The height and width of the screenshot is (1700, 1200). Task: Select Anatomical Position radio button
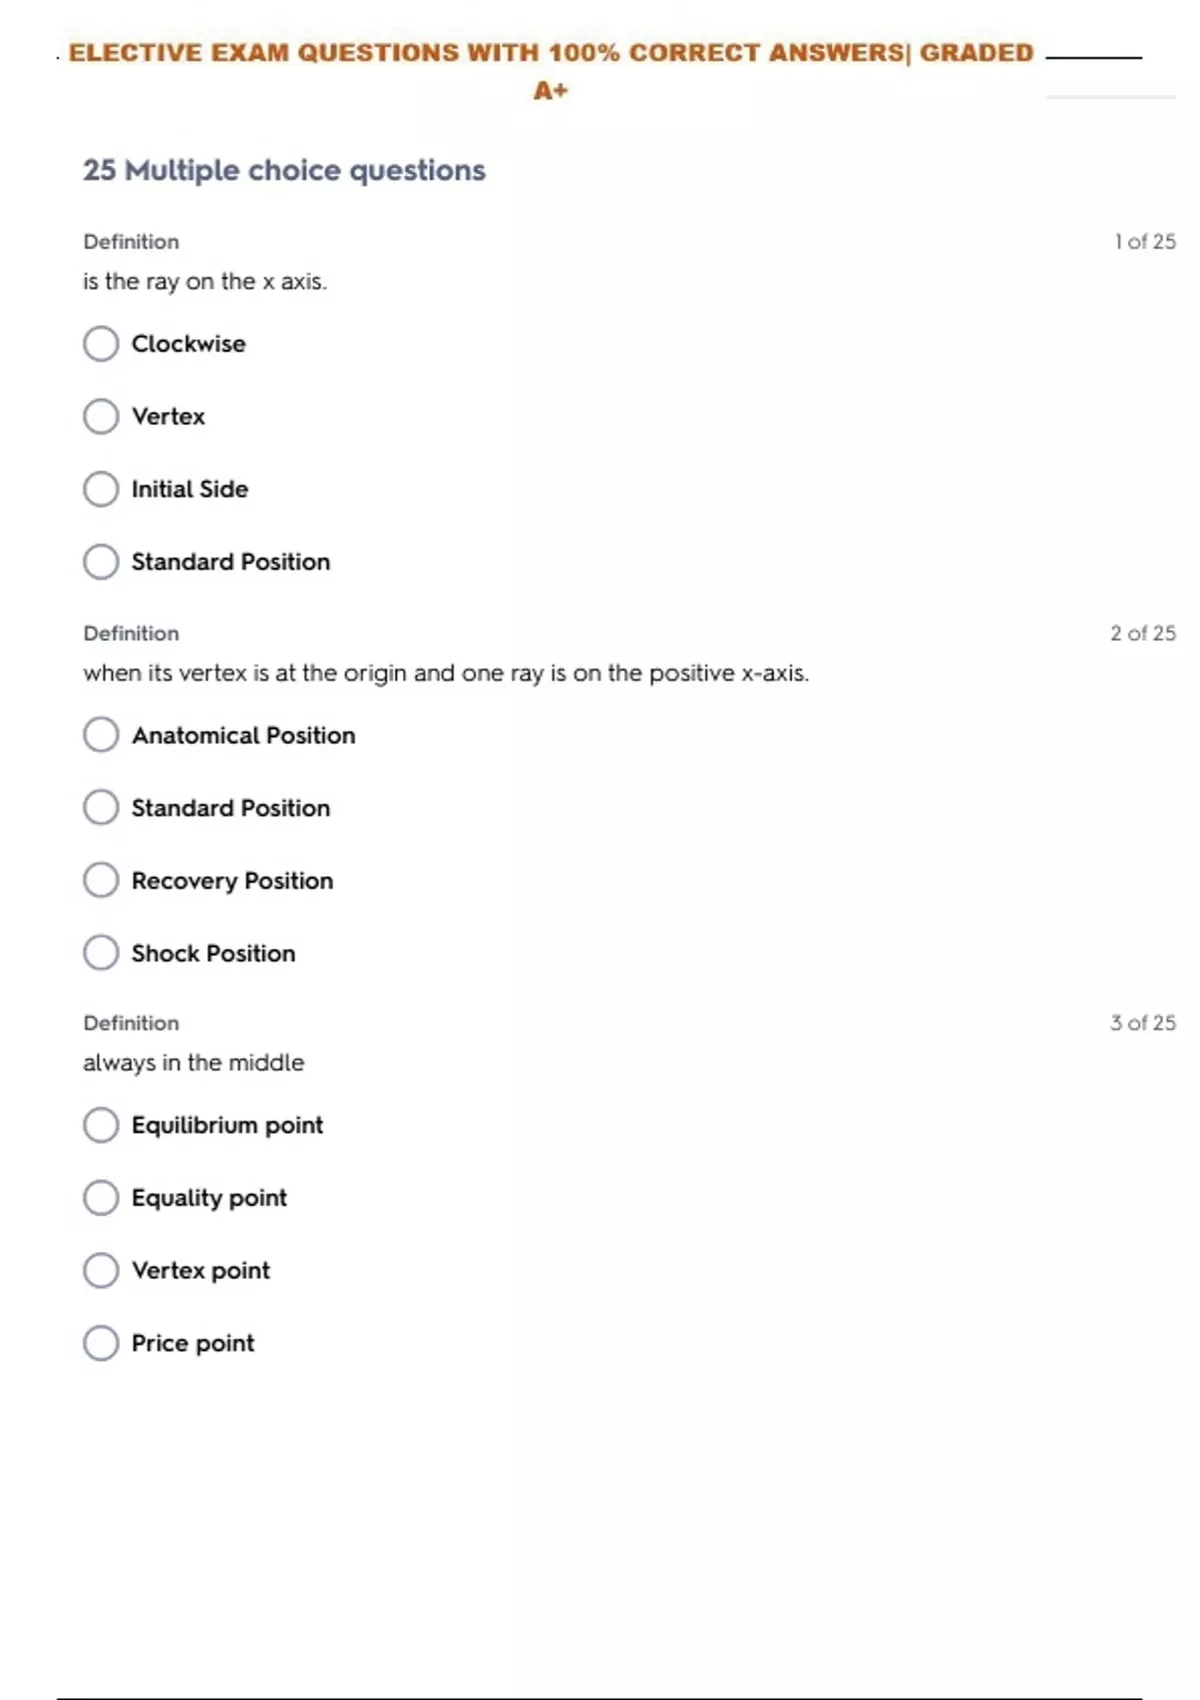[101, 735]
